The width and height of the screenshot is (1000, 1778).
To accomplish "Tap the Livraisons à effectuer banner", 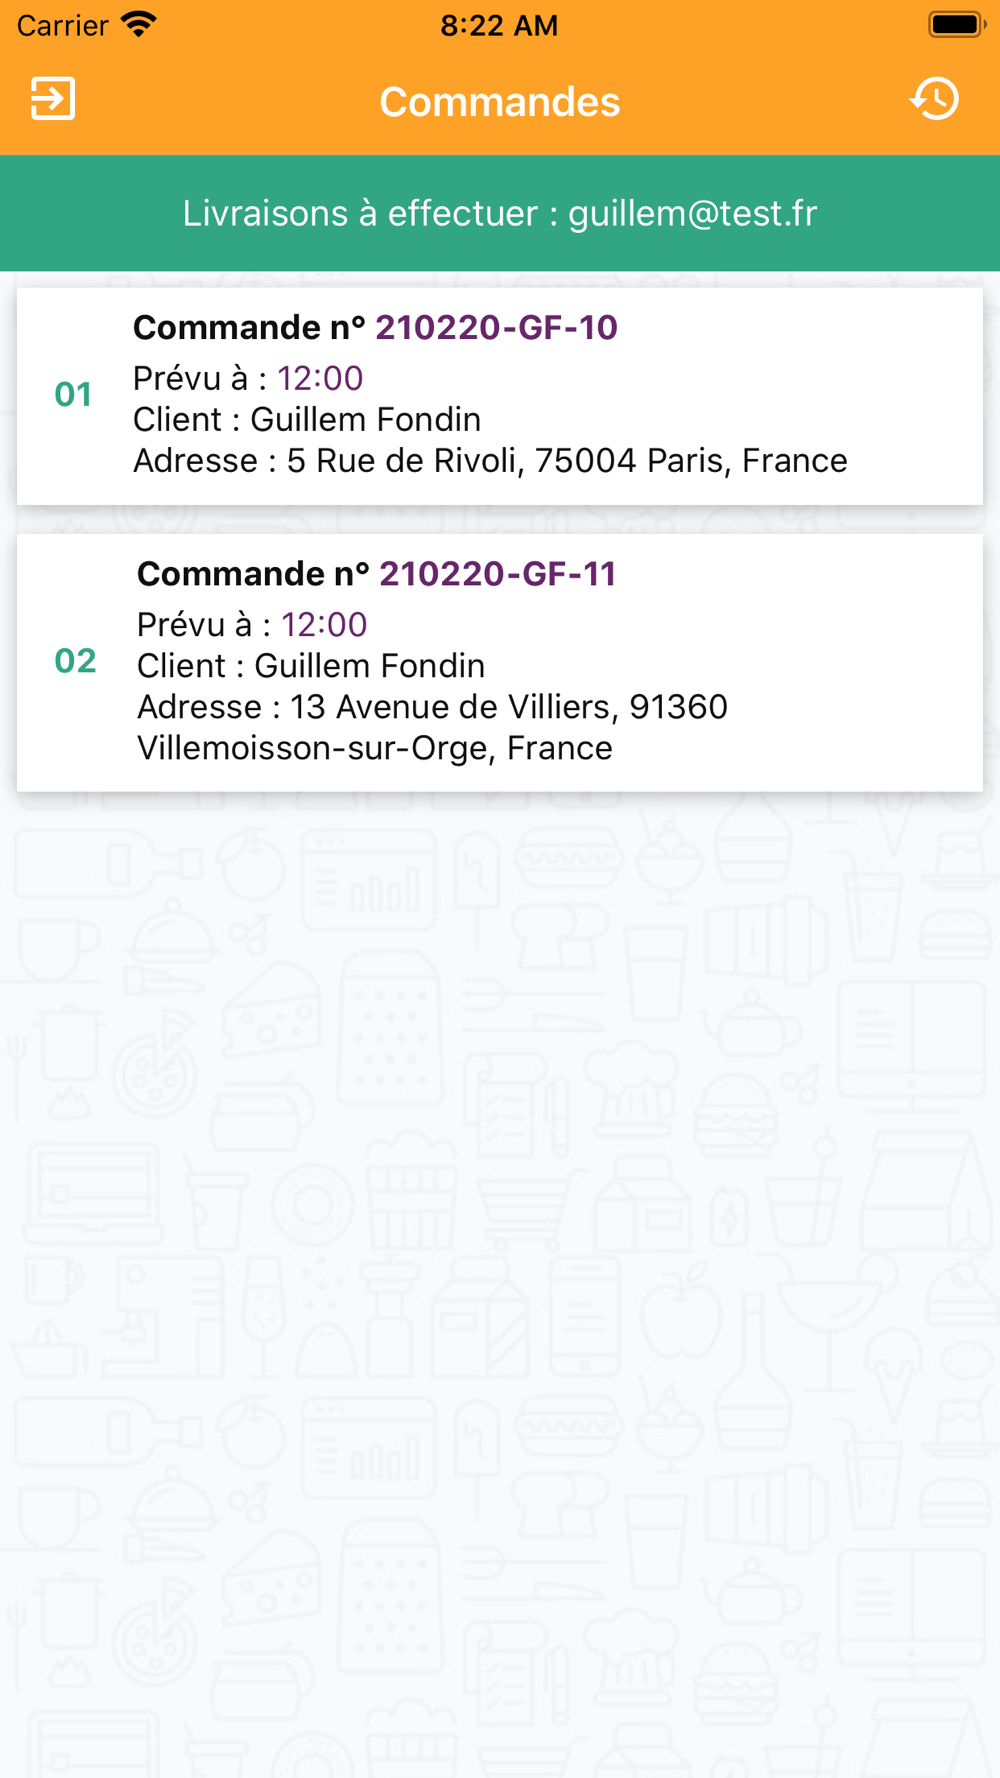I will coord(500,213).
